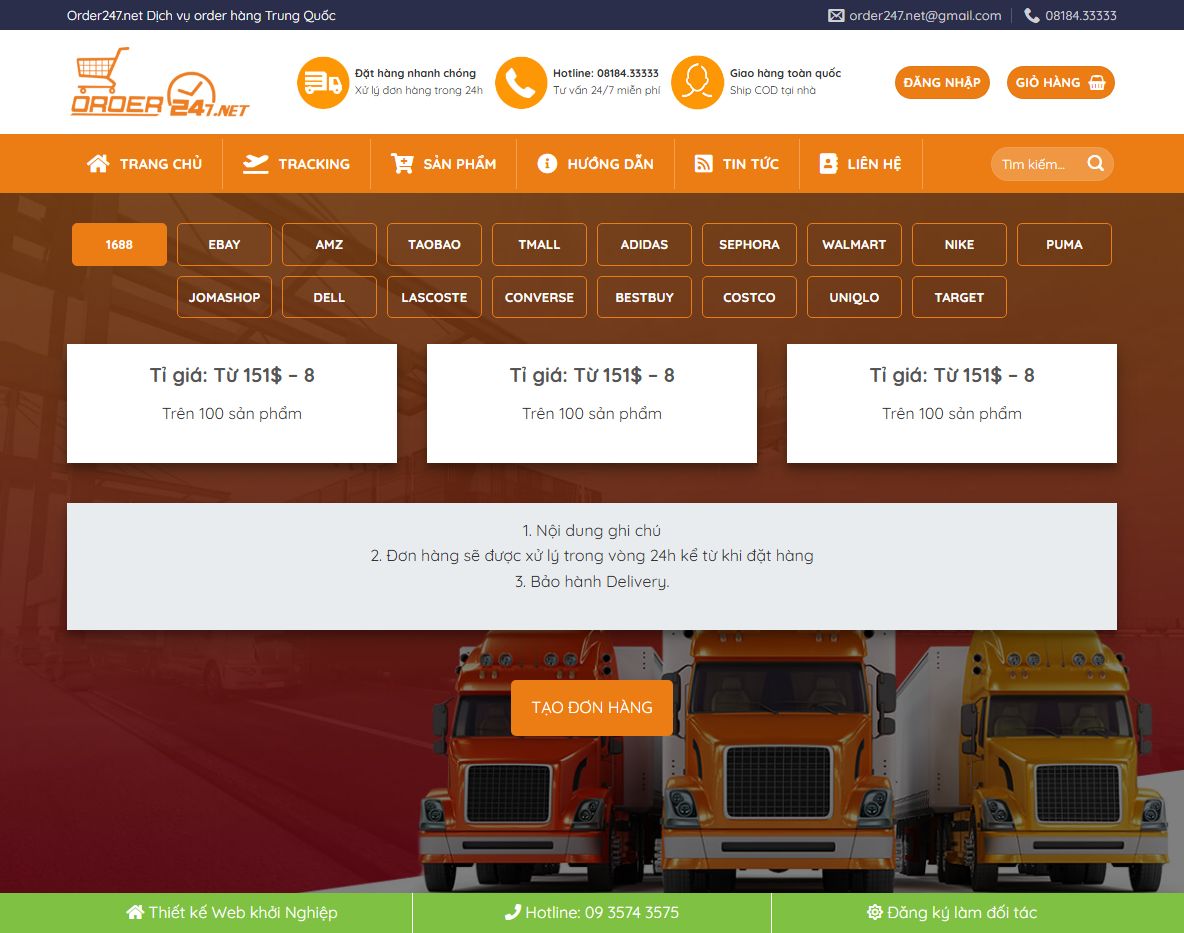Open the Đăng ký làm đối tác footer link
The width and height of the screenshot is (1184, 933).
point(951,912)
